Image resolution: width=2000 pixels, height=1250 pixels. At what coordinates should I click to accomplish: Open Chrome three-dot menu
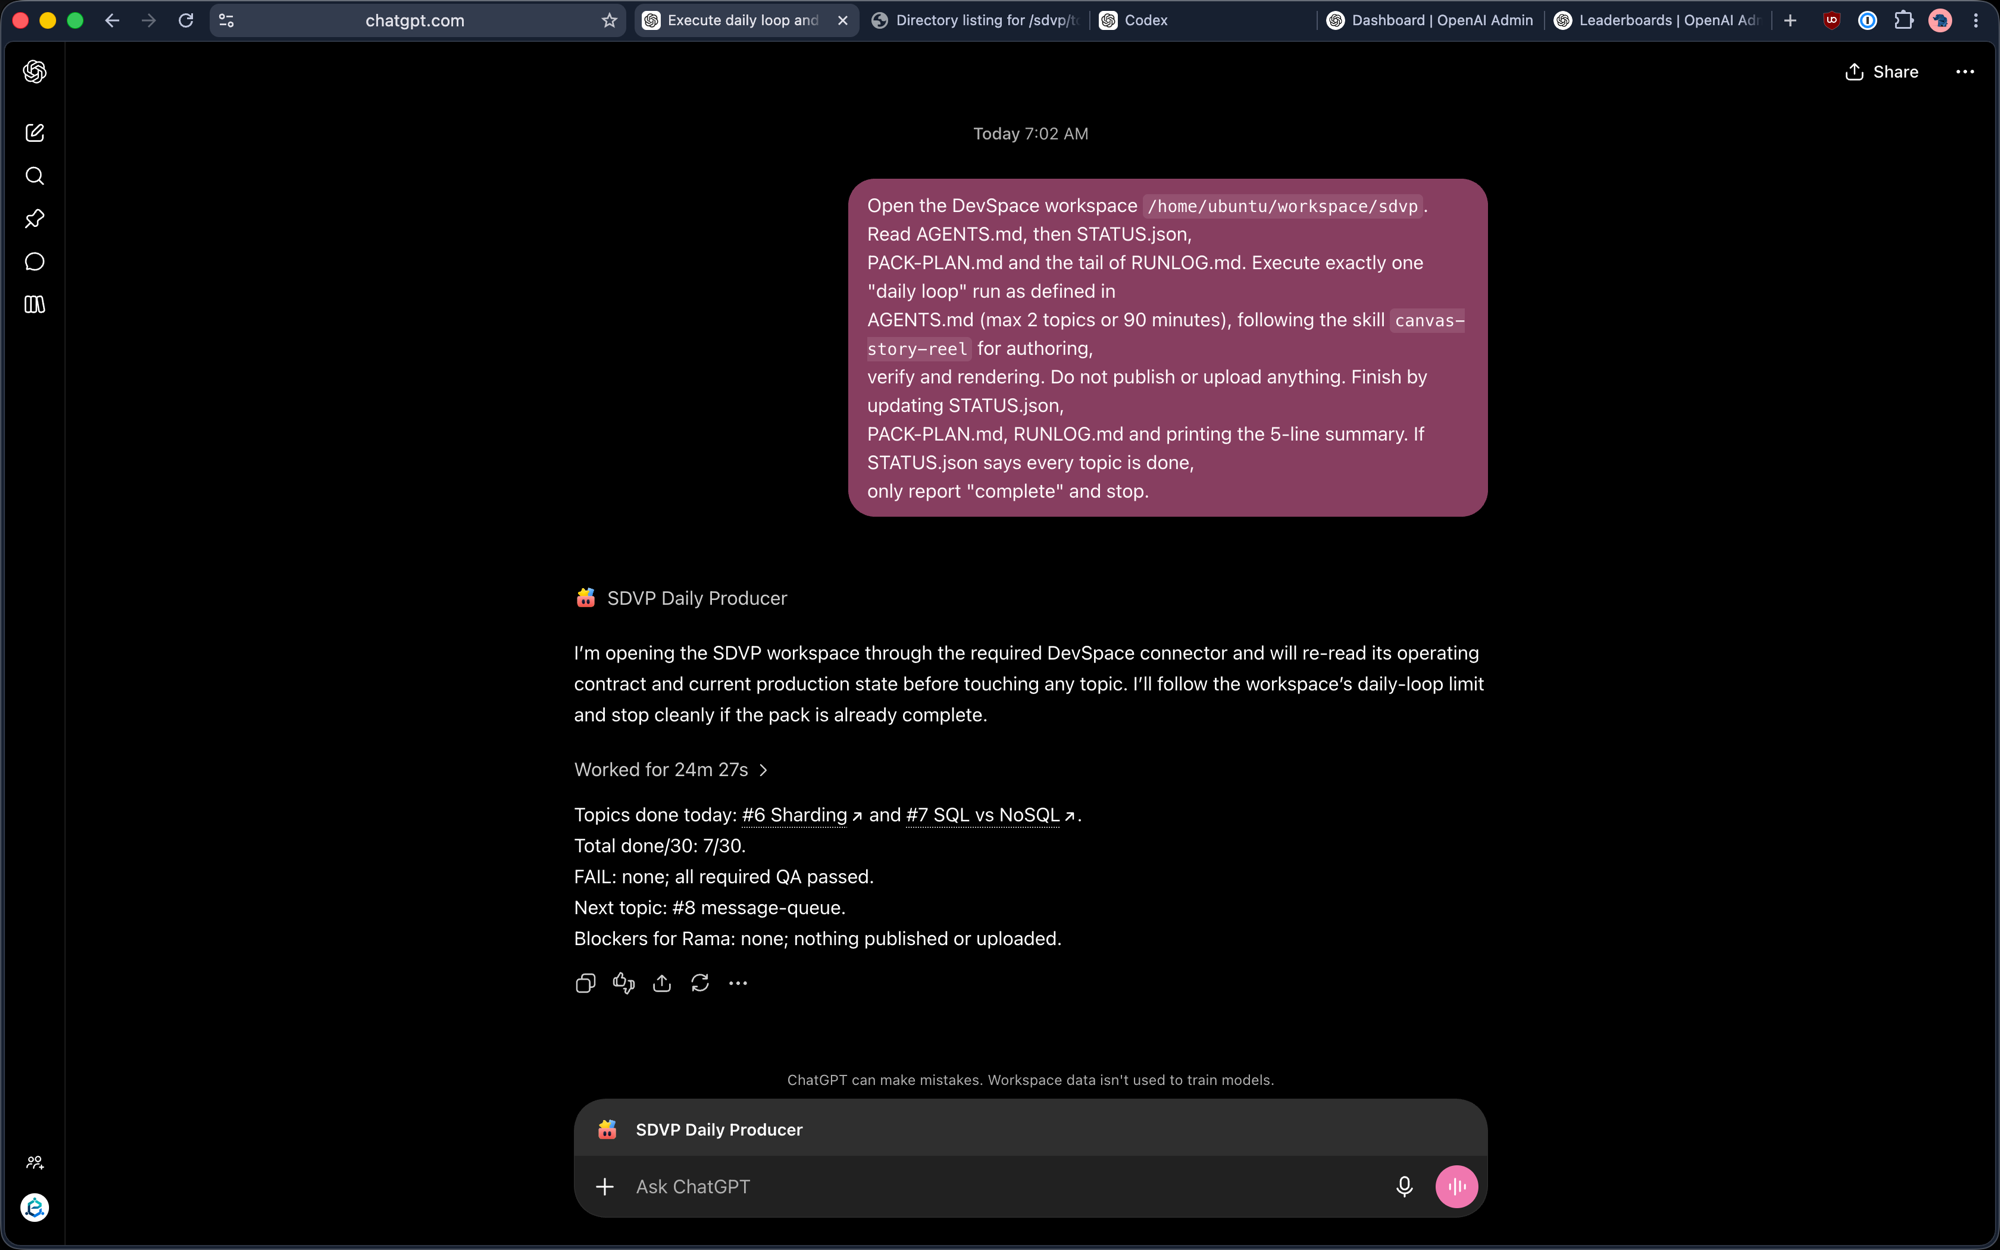[1976, 20]
